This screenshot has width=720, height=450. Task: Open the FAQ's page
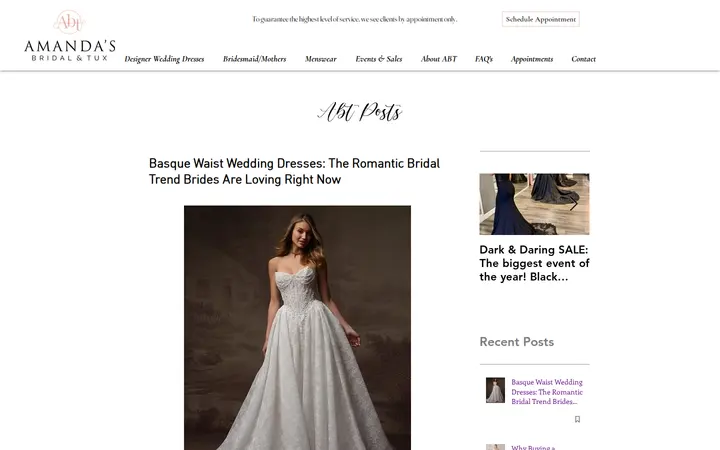point(484,59)
